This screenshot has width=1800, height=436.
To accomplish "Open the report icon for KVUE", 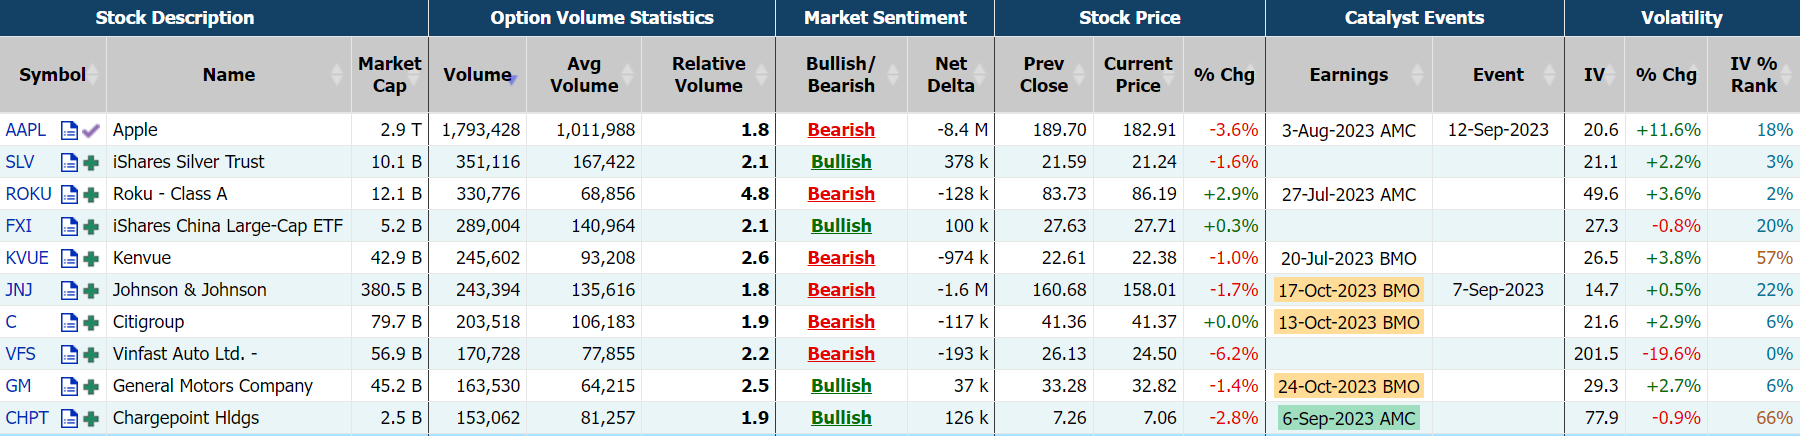I will pos(69,258).
